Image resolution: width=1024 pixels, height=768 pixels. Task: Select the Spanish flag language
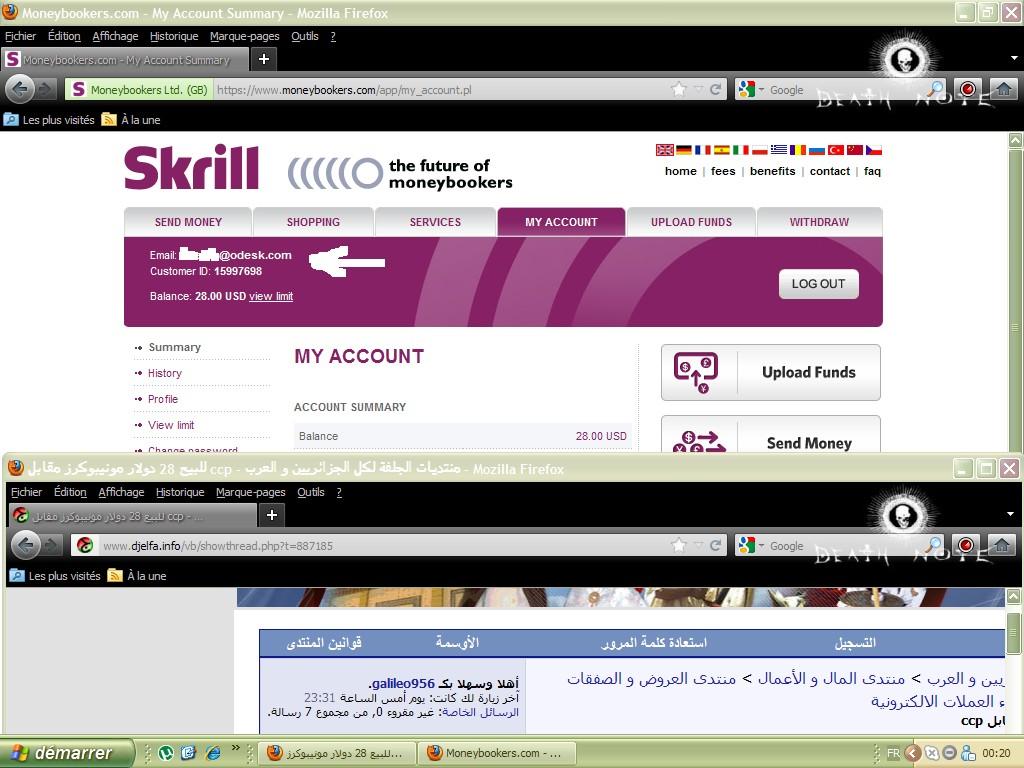[721, 150]
